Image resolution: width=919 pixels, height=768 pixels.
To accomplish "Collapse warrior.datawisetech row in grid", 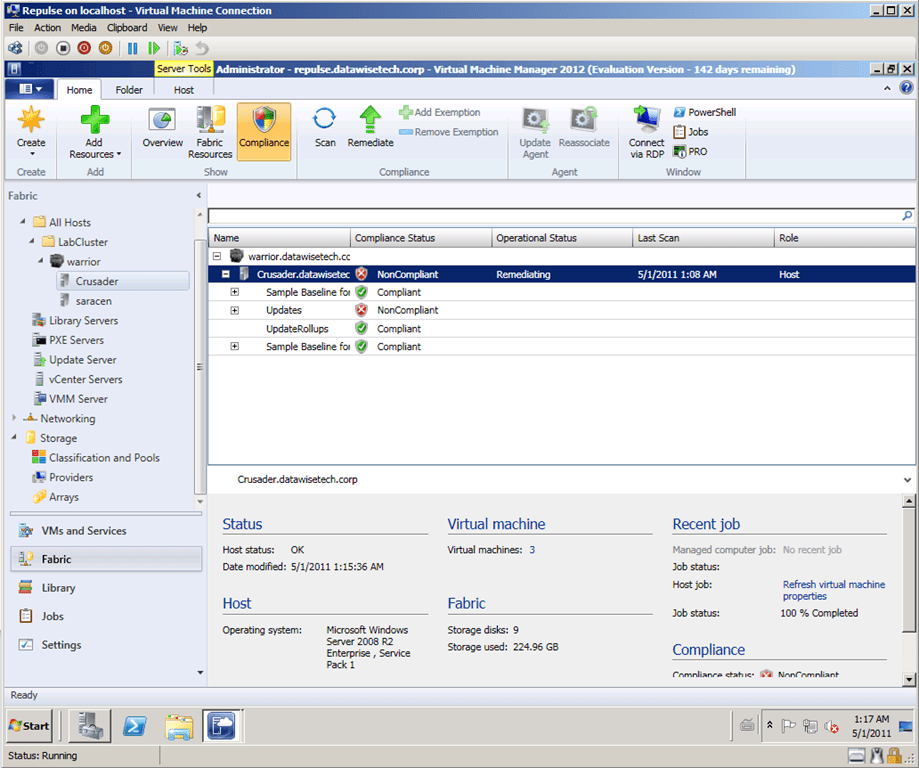I will point(217,256).
